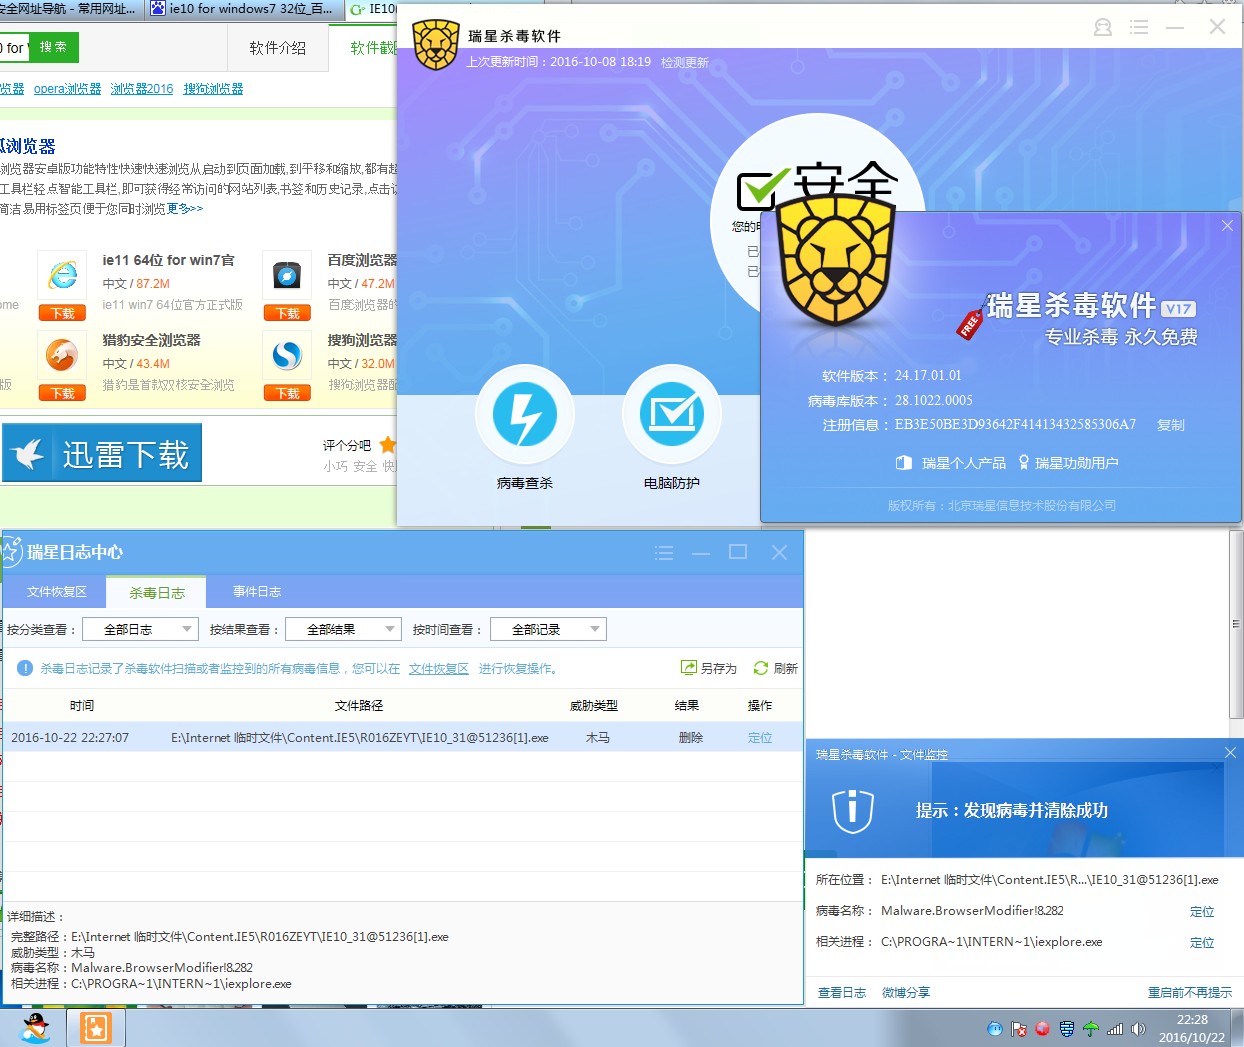The height and width of the screenshot is (1047, 1244).
Task: Click the 百度浏览器 icon
Action: 287,275
